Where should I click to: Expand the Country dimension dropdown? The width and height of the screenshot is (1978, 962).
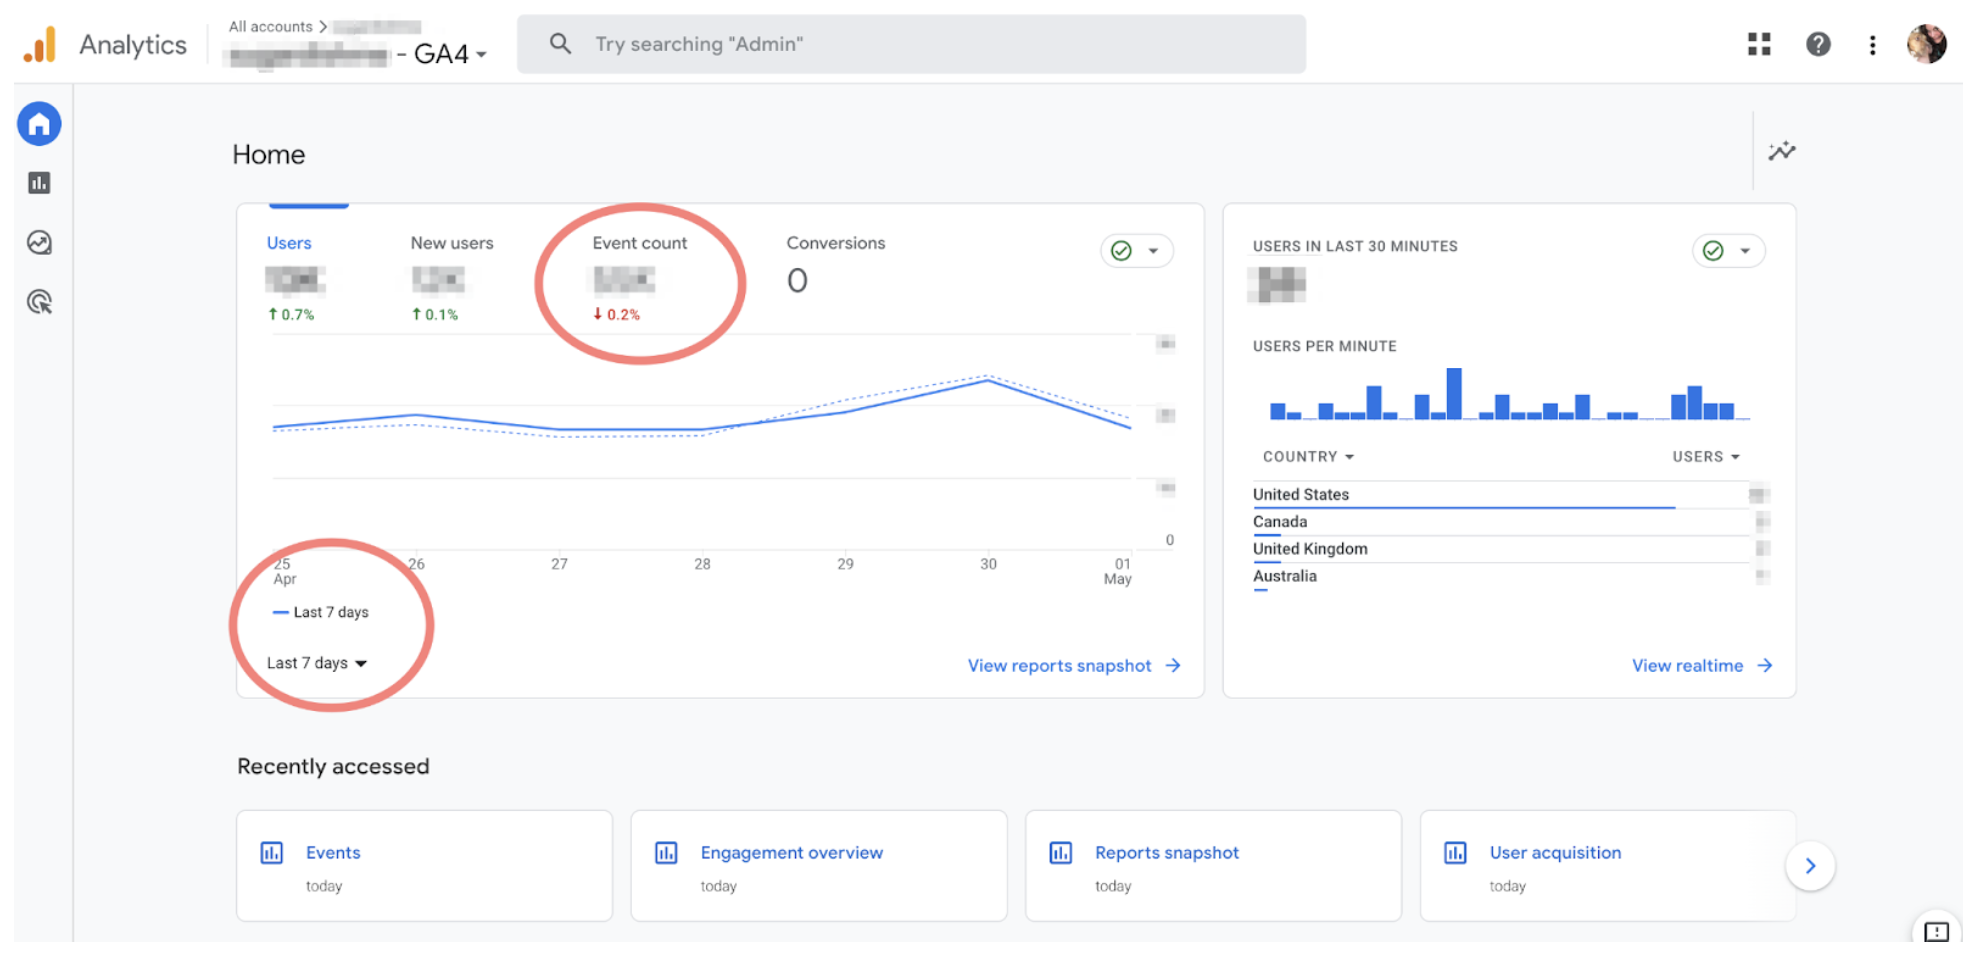pyautogui.click(x=1308, y=457)
